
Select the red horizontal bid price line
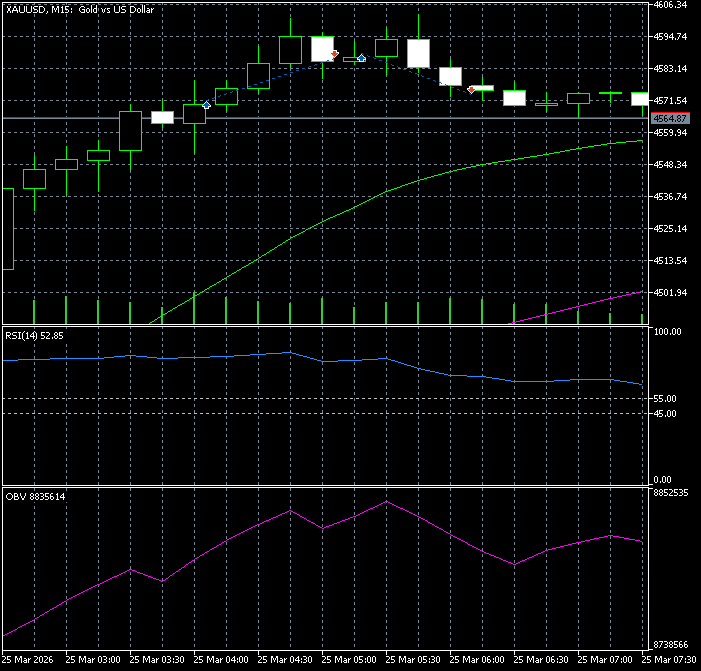coord(325,118)
